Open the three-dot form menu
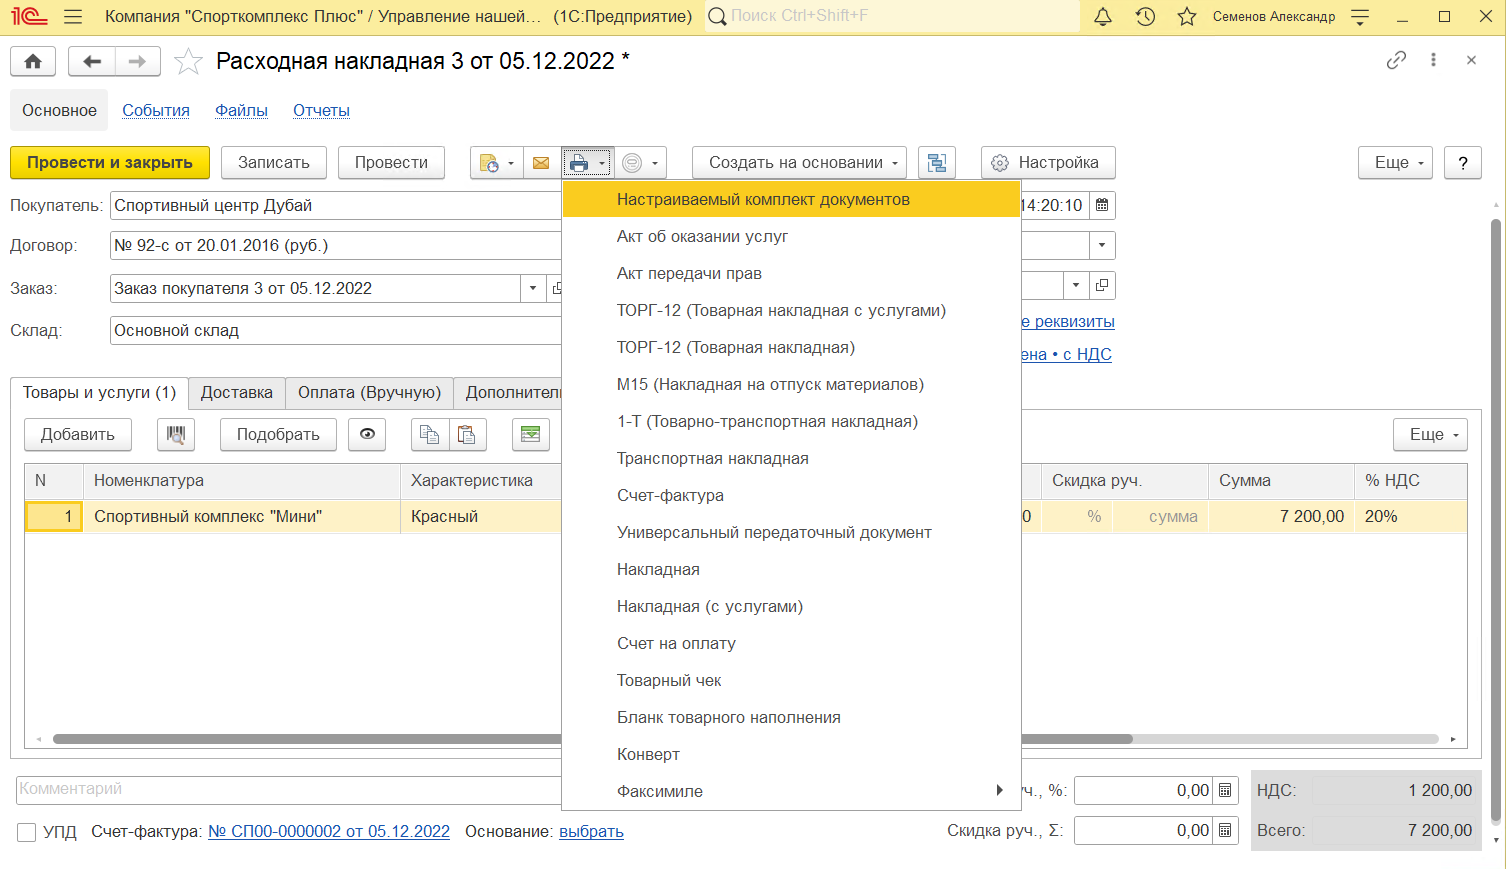The width and height of the screenshot is (1506, 869). [x=1433, y=60]
